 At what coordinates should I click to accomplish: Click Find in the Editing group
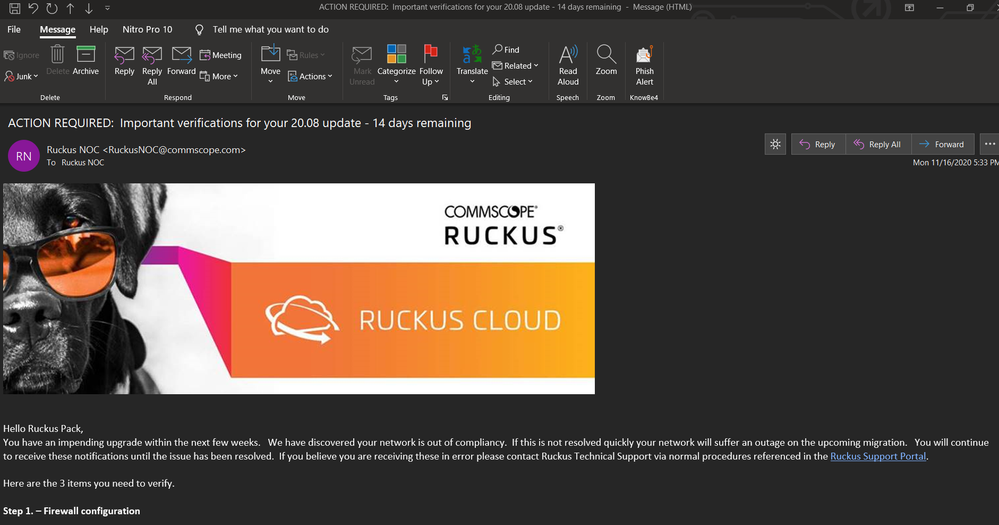tap(506, 49)
